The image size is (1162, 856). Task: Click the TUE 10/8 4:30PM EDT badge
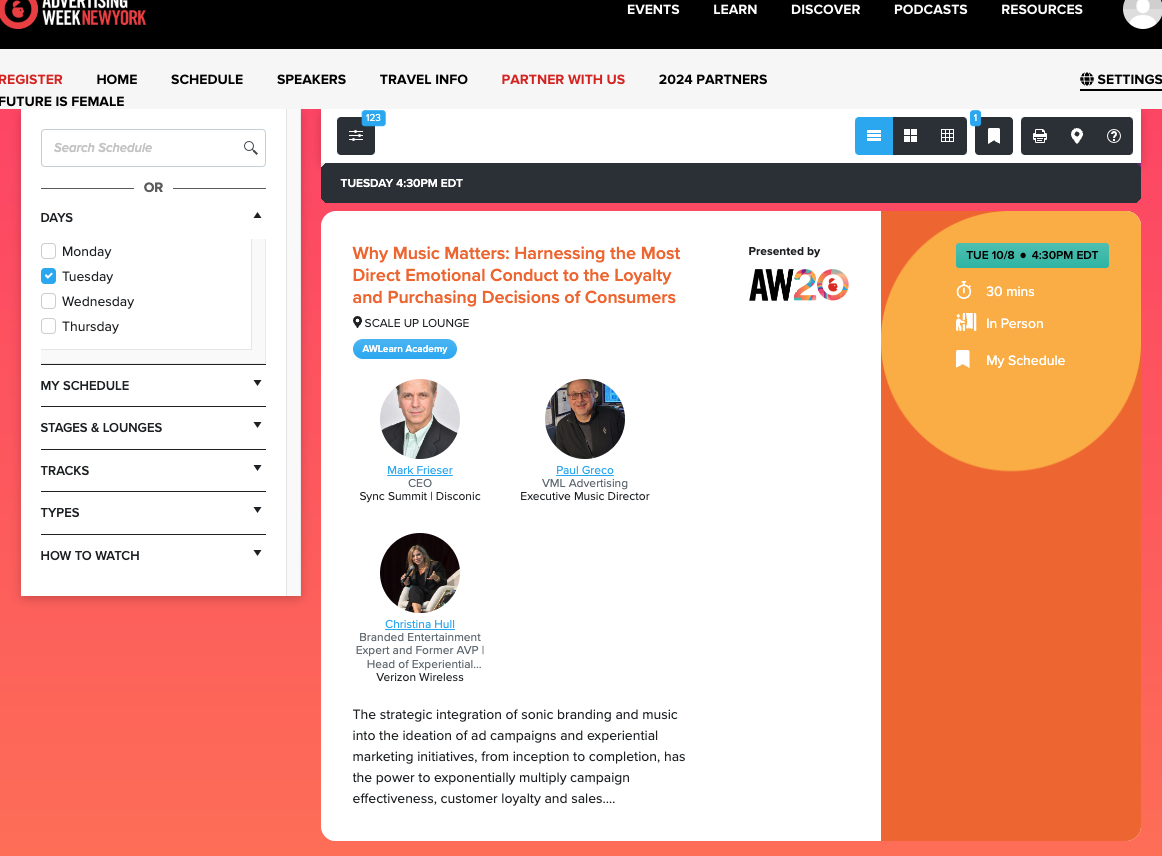[x=1032, y=255]
